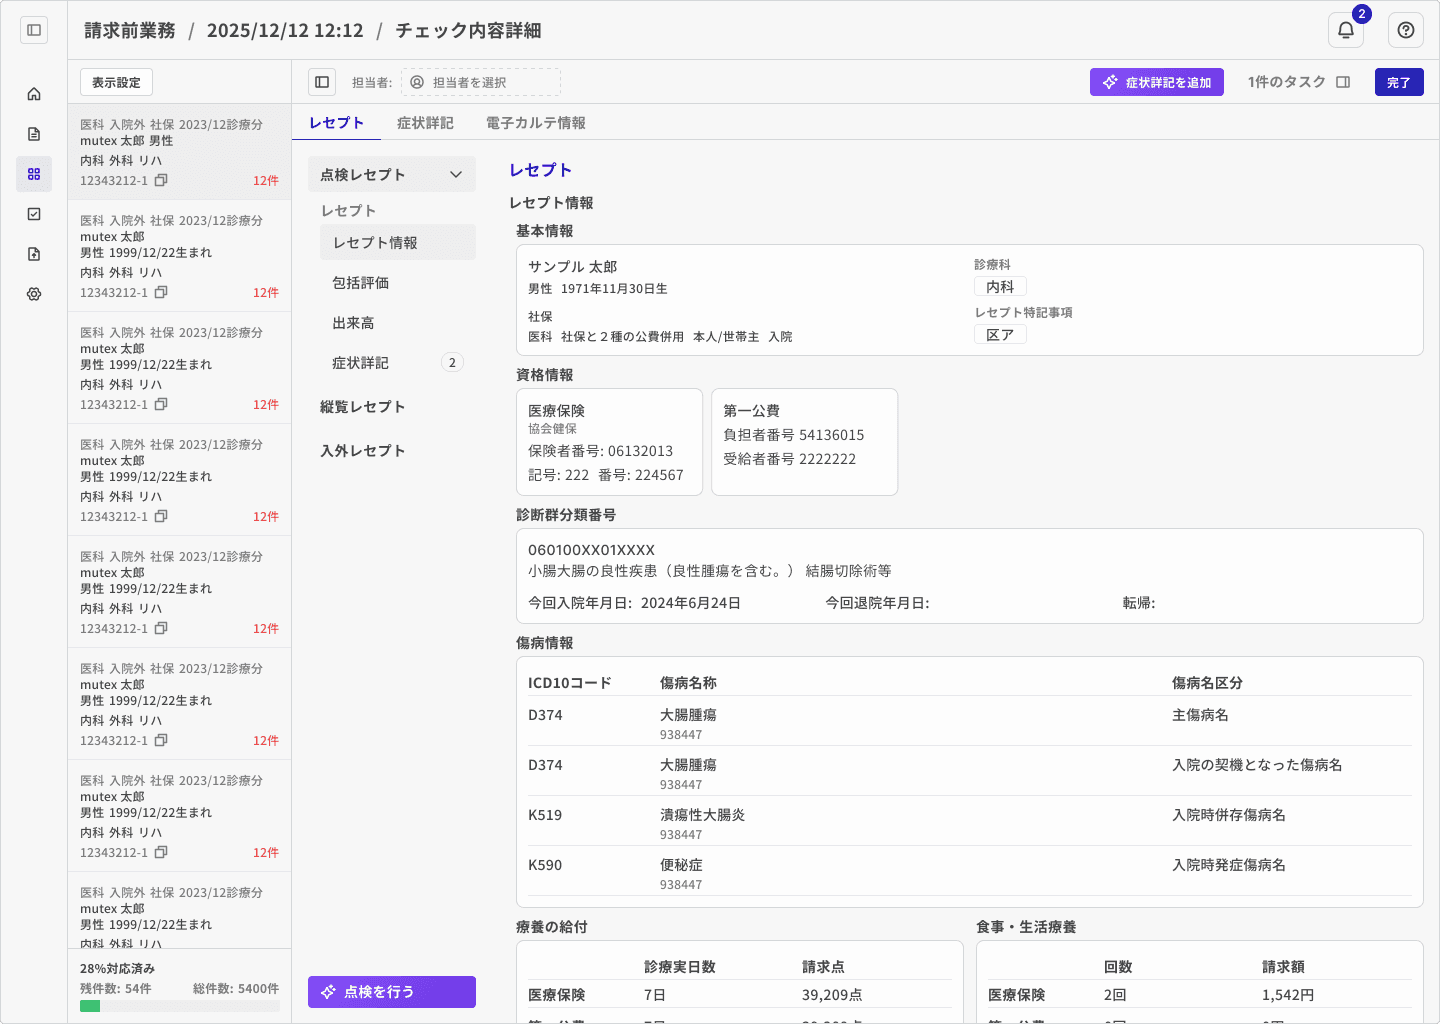Click 今回入院年月日: 2024年6月24日
1440x1024 pixels.
pos(635,603)
